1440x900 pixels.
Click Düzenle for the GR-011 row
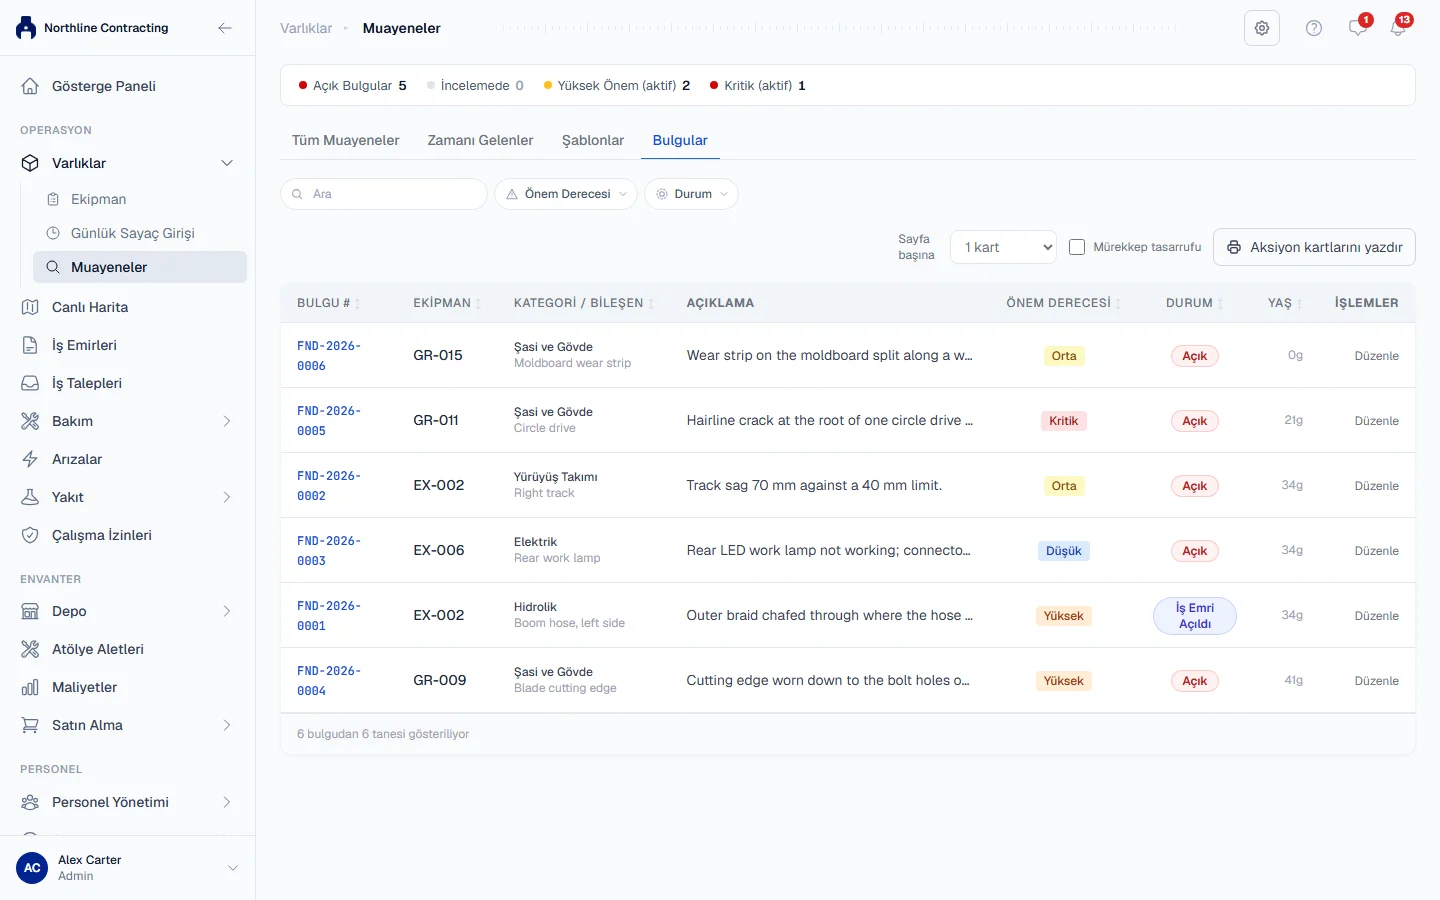click(1376, 421)
